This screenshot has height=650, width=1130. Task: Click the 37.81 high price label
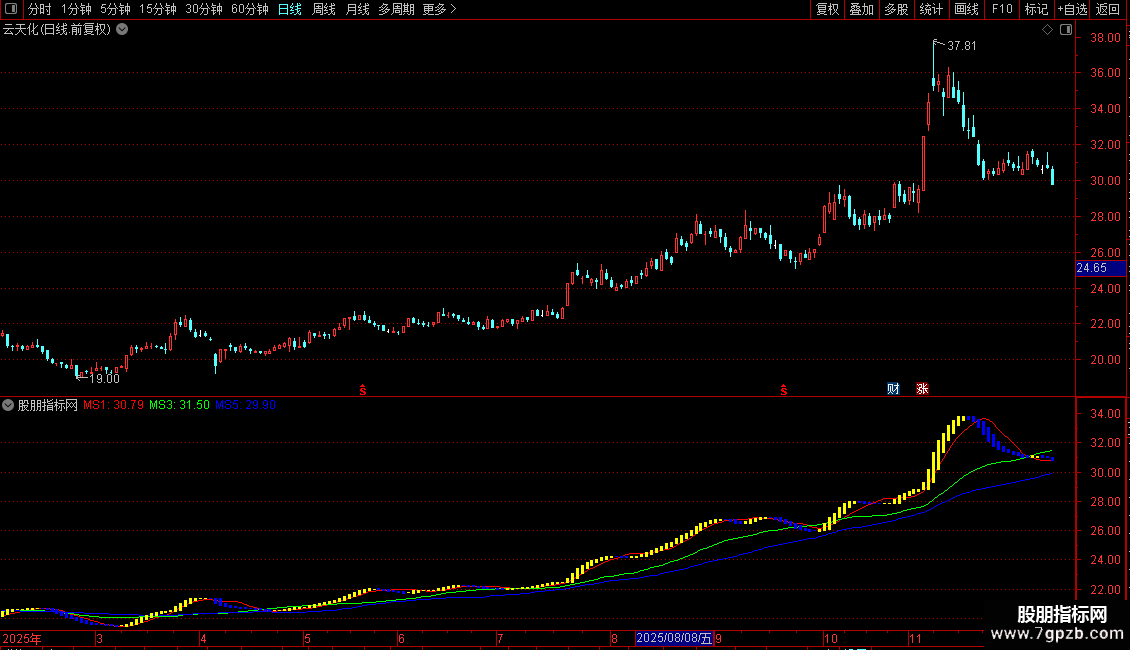coord(961,46)
